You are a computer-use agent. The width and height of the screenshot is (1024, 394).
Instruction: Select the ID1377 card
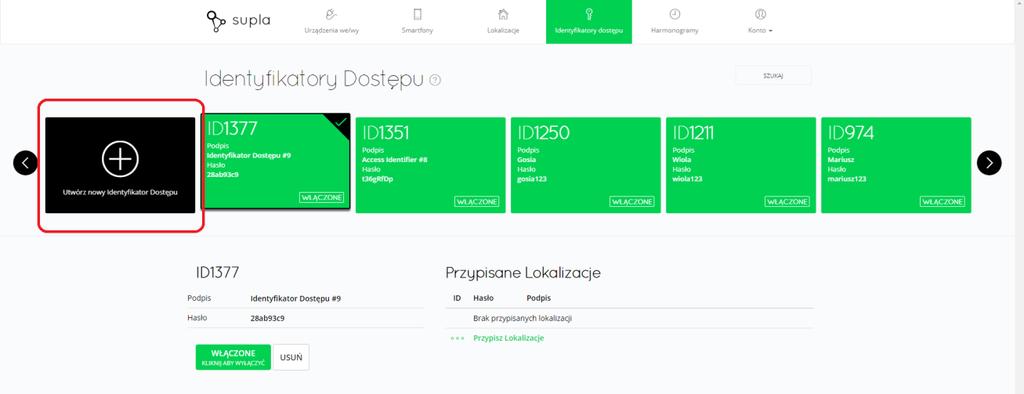(276, 161)
